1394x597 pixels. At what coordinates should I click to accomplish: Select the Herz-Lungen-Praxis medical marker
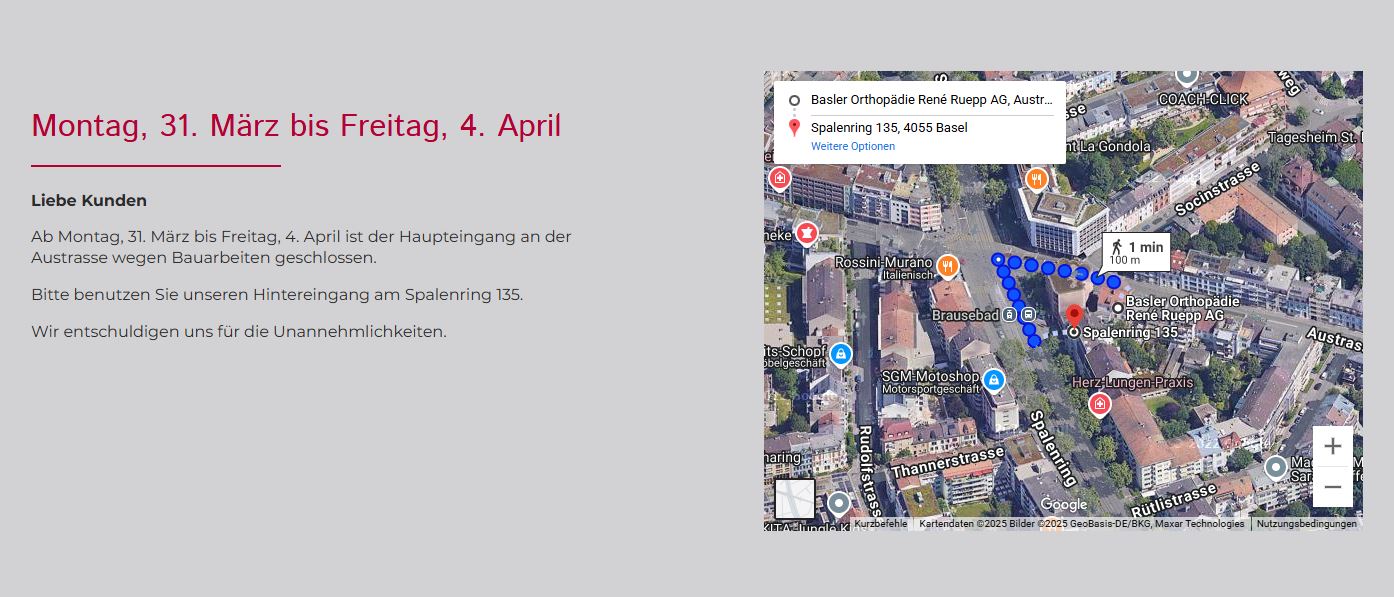(1100, 404)
